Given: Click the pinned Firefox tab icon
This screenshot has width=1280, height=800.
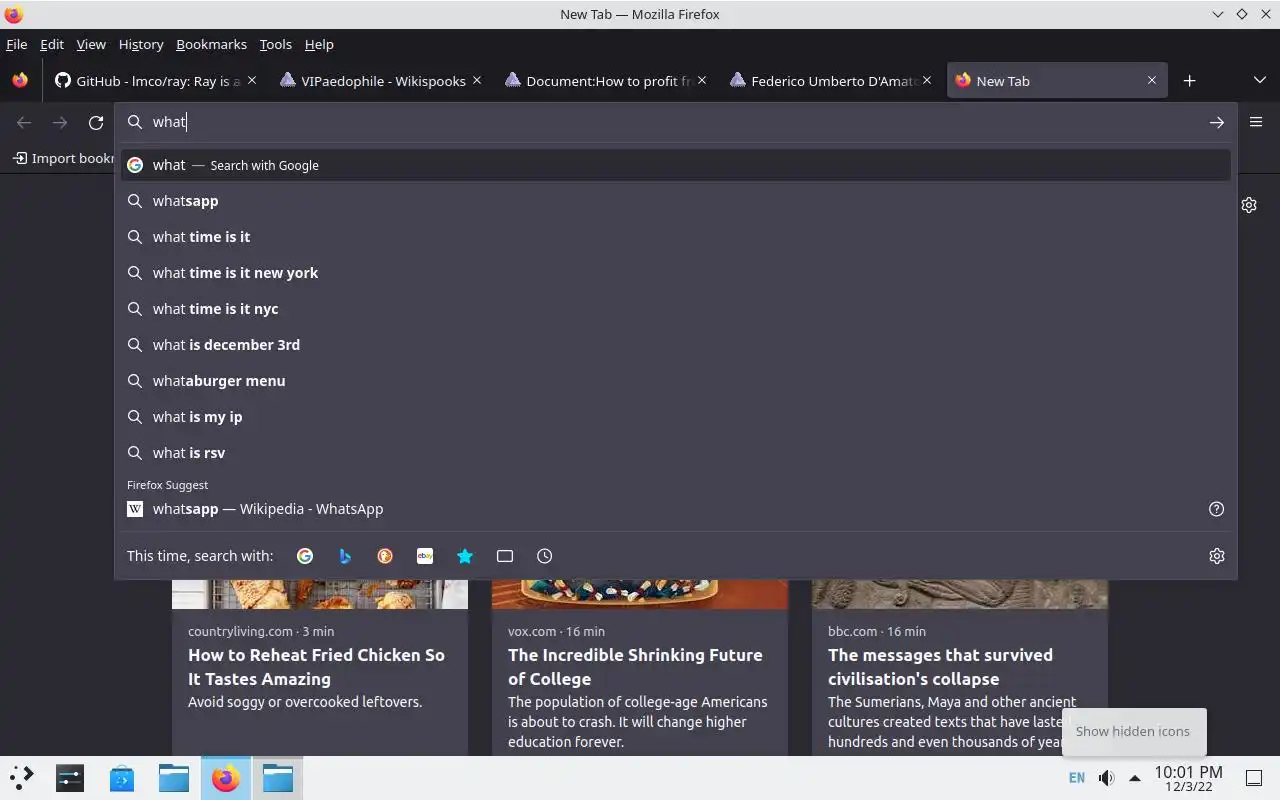Looking at the screenshot, I should pyautogui.click(x=20, y=81).
